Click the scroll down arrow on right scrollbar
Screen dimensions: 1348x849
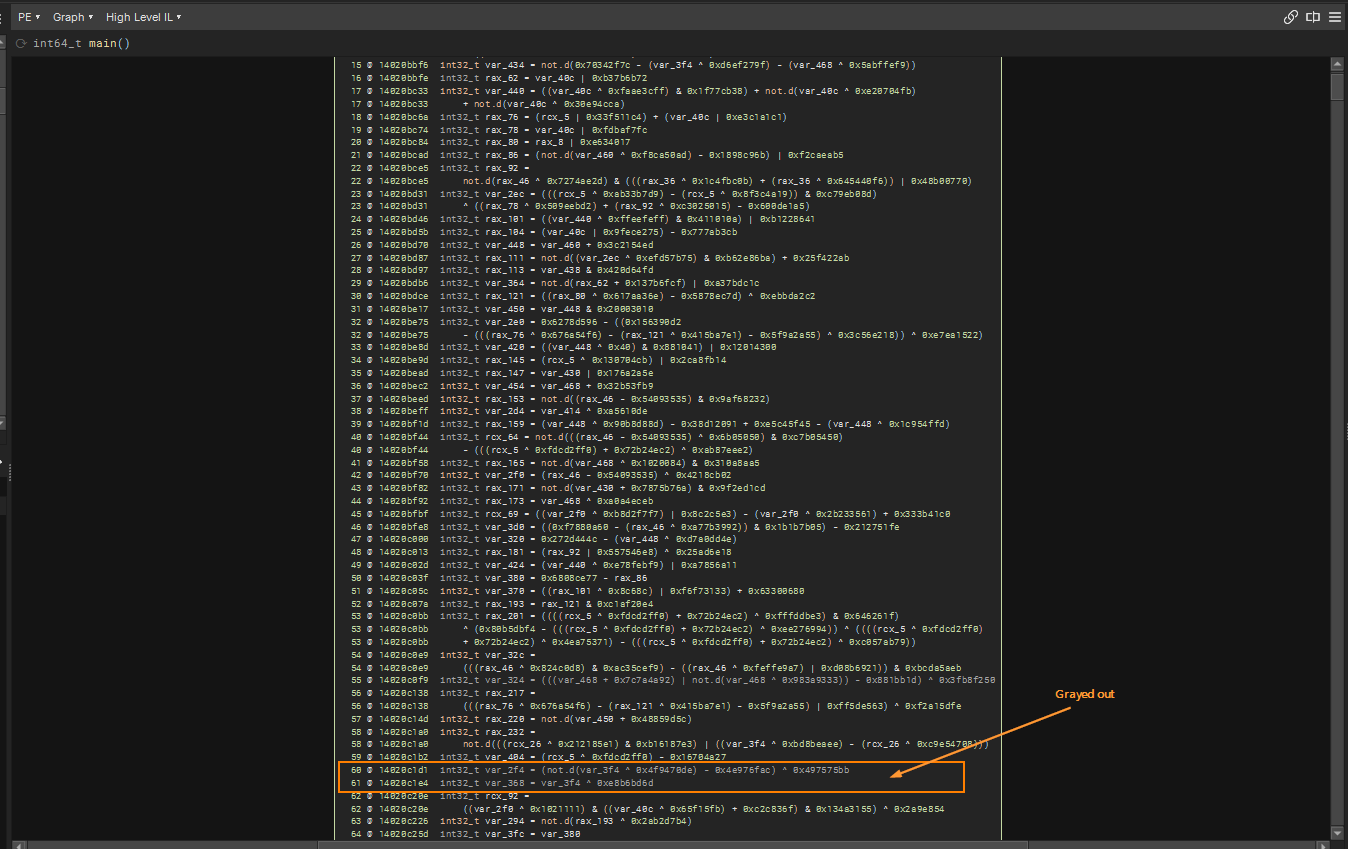click(x=1337, y=832)
